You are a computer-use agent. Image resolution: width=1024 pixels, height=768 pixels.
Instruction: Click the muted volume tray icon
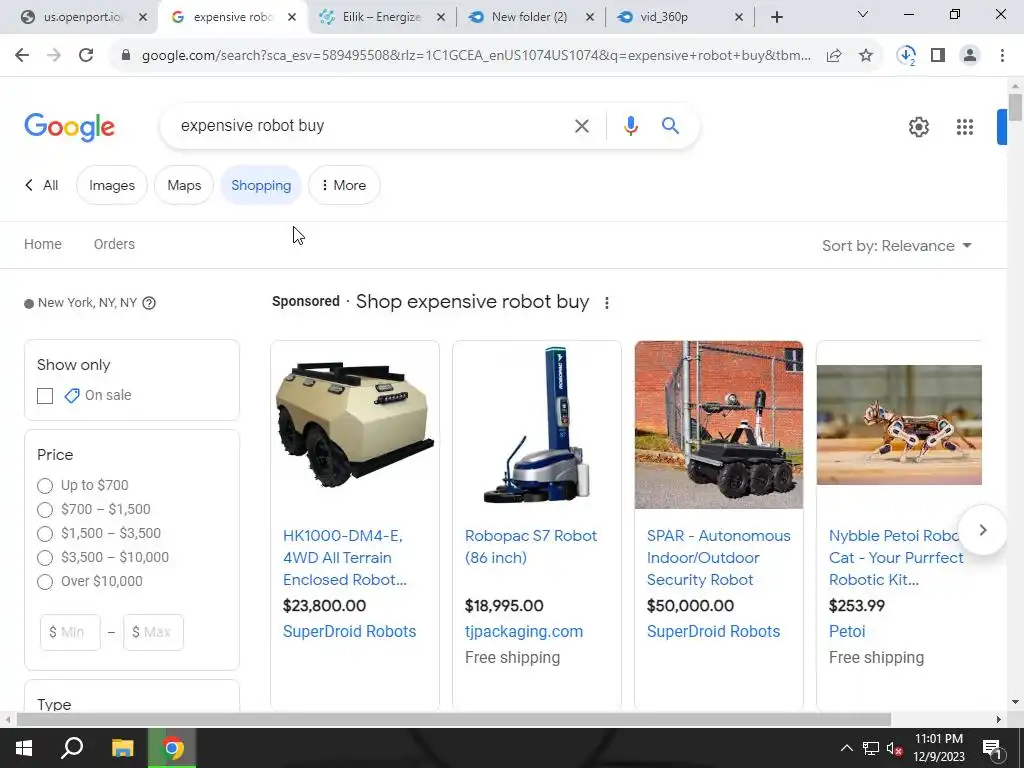894,748
